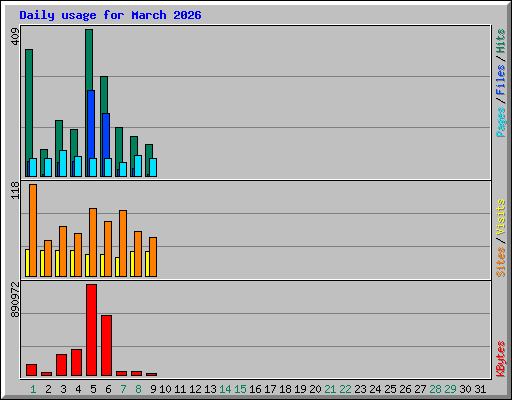Click the day 9 axis label
This screenshot has width=512, height=400.
(x=153, y=389)
